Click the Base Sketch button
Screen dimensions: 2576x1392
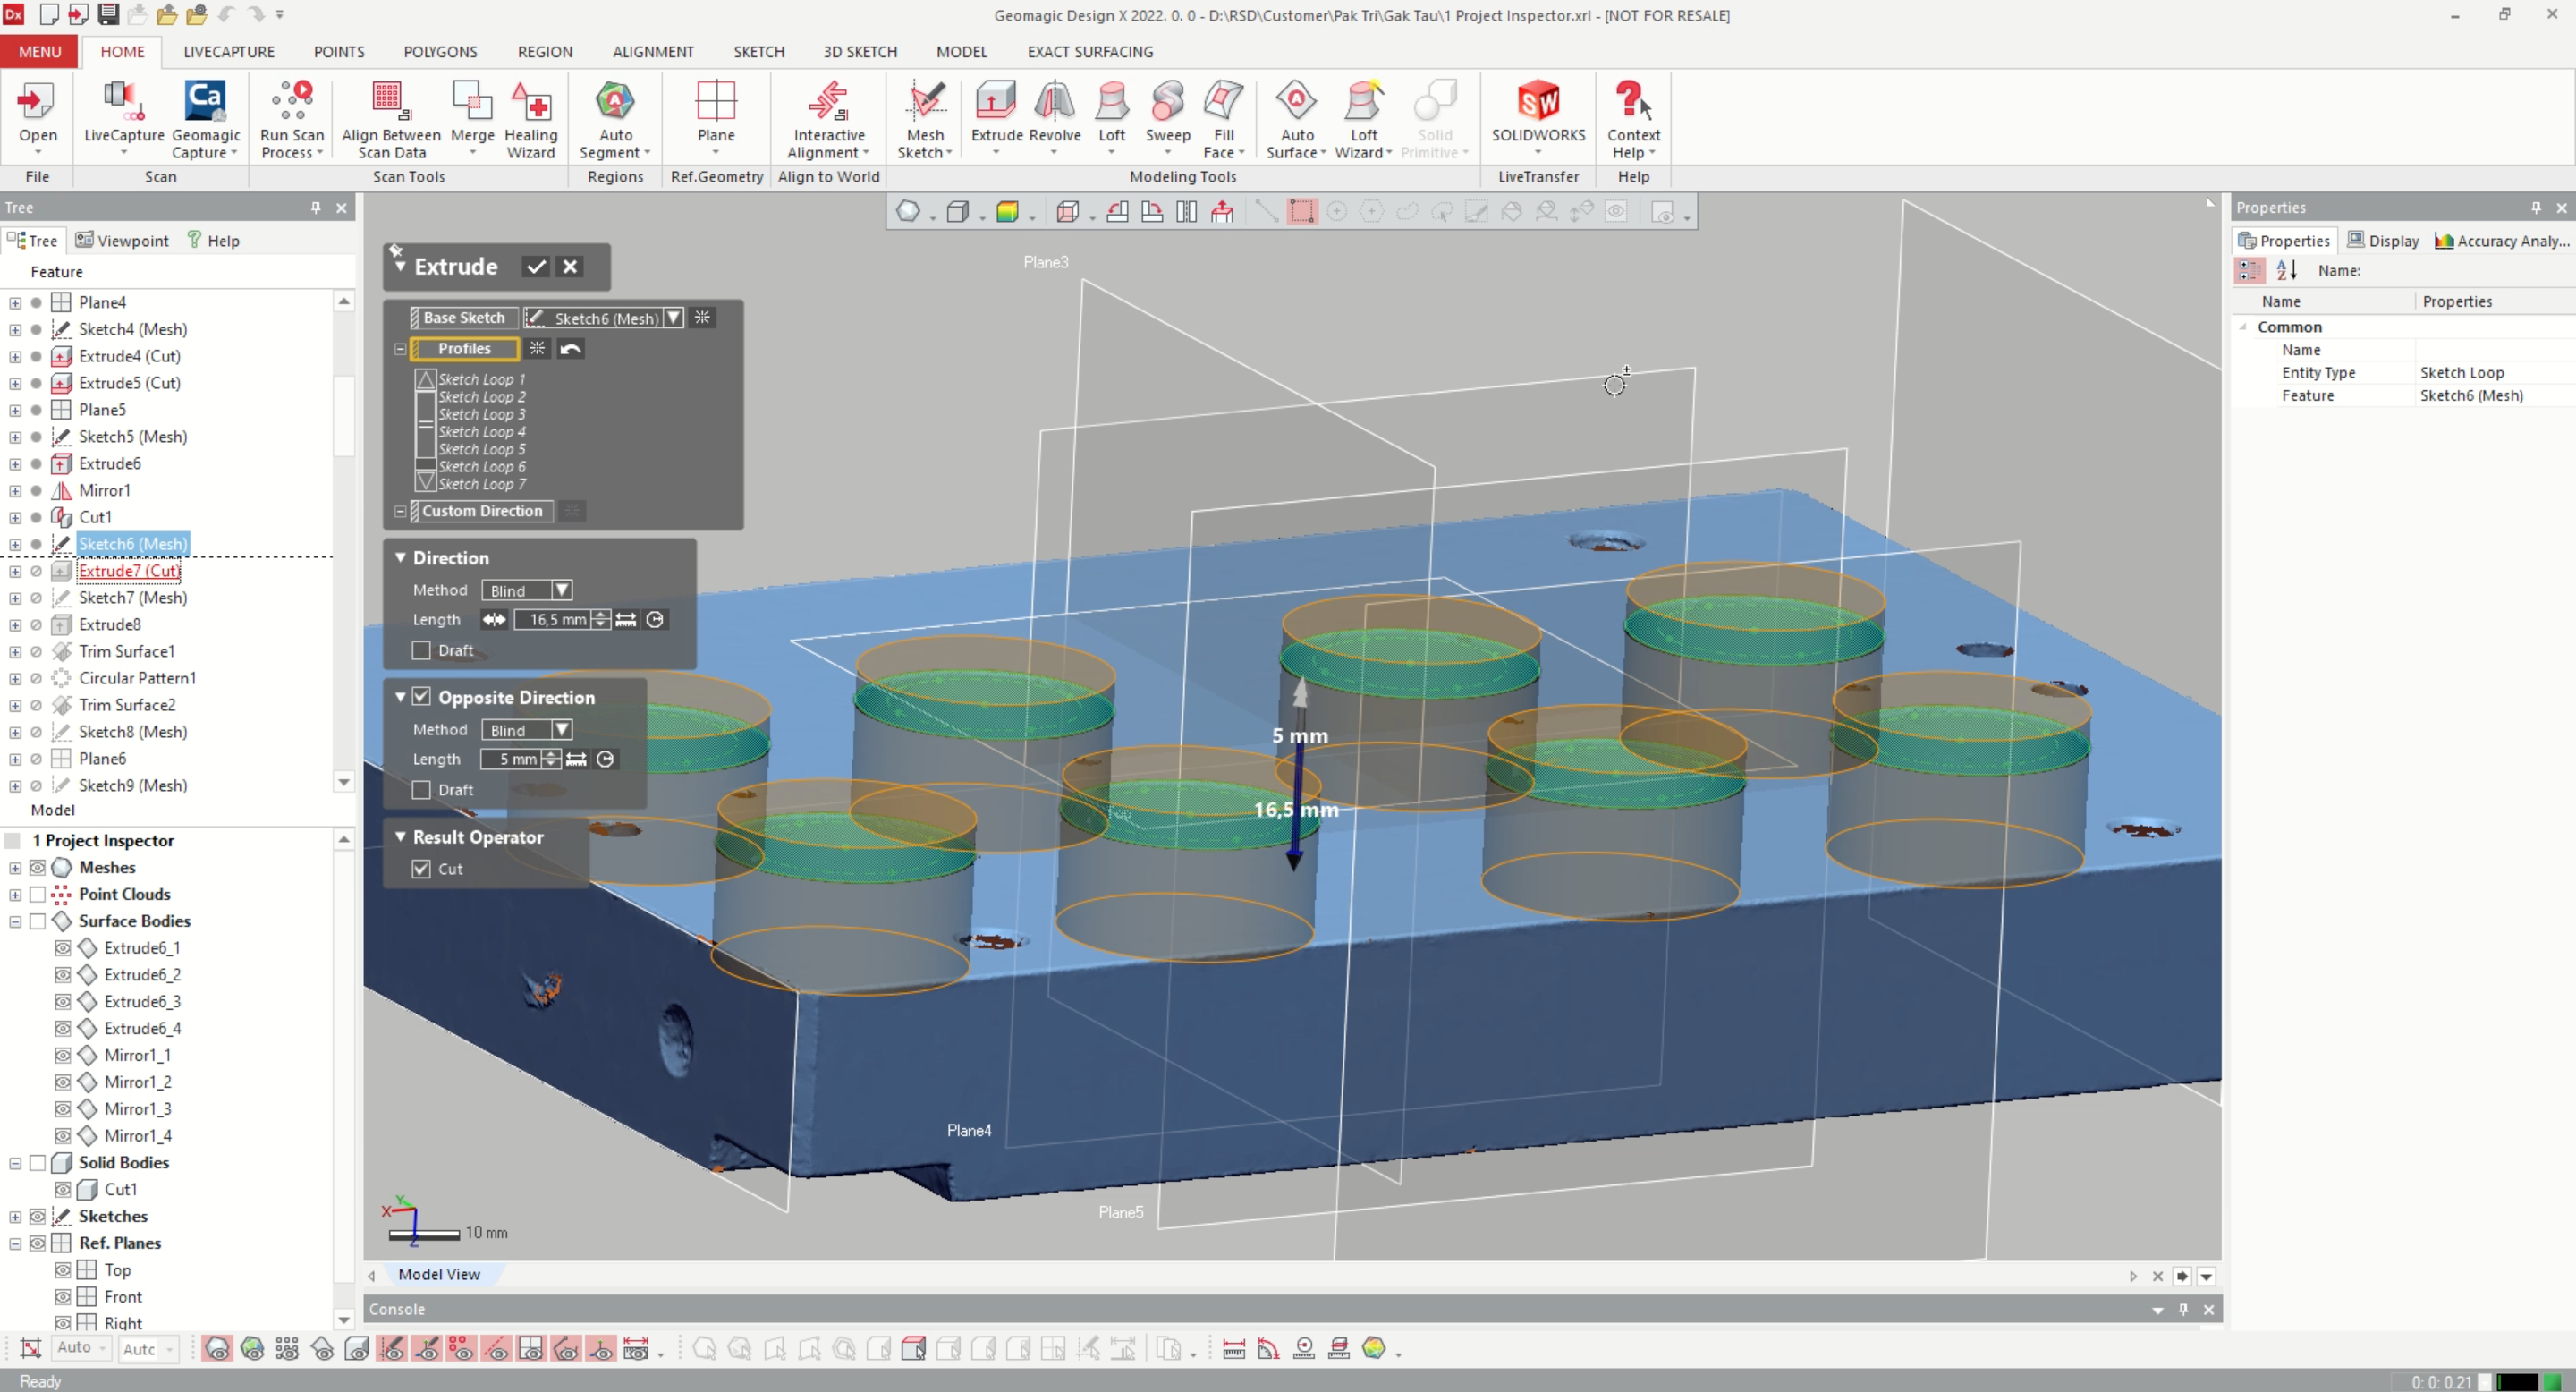pyautogui.click(x=463, y=318)
